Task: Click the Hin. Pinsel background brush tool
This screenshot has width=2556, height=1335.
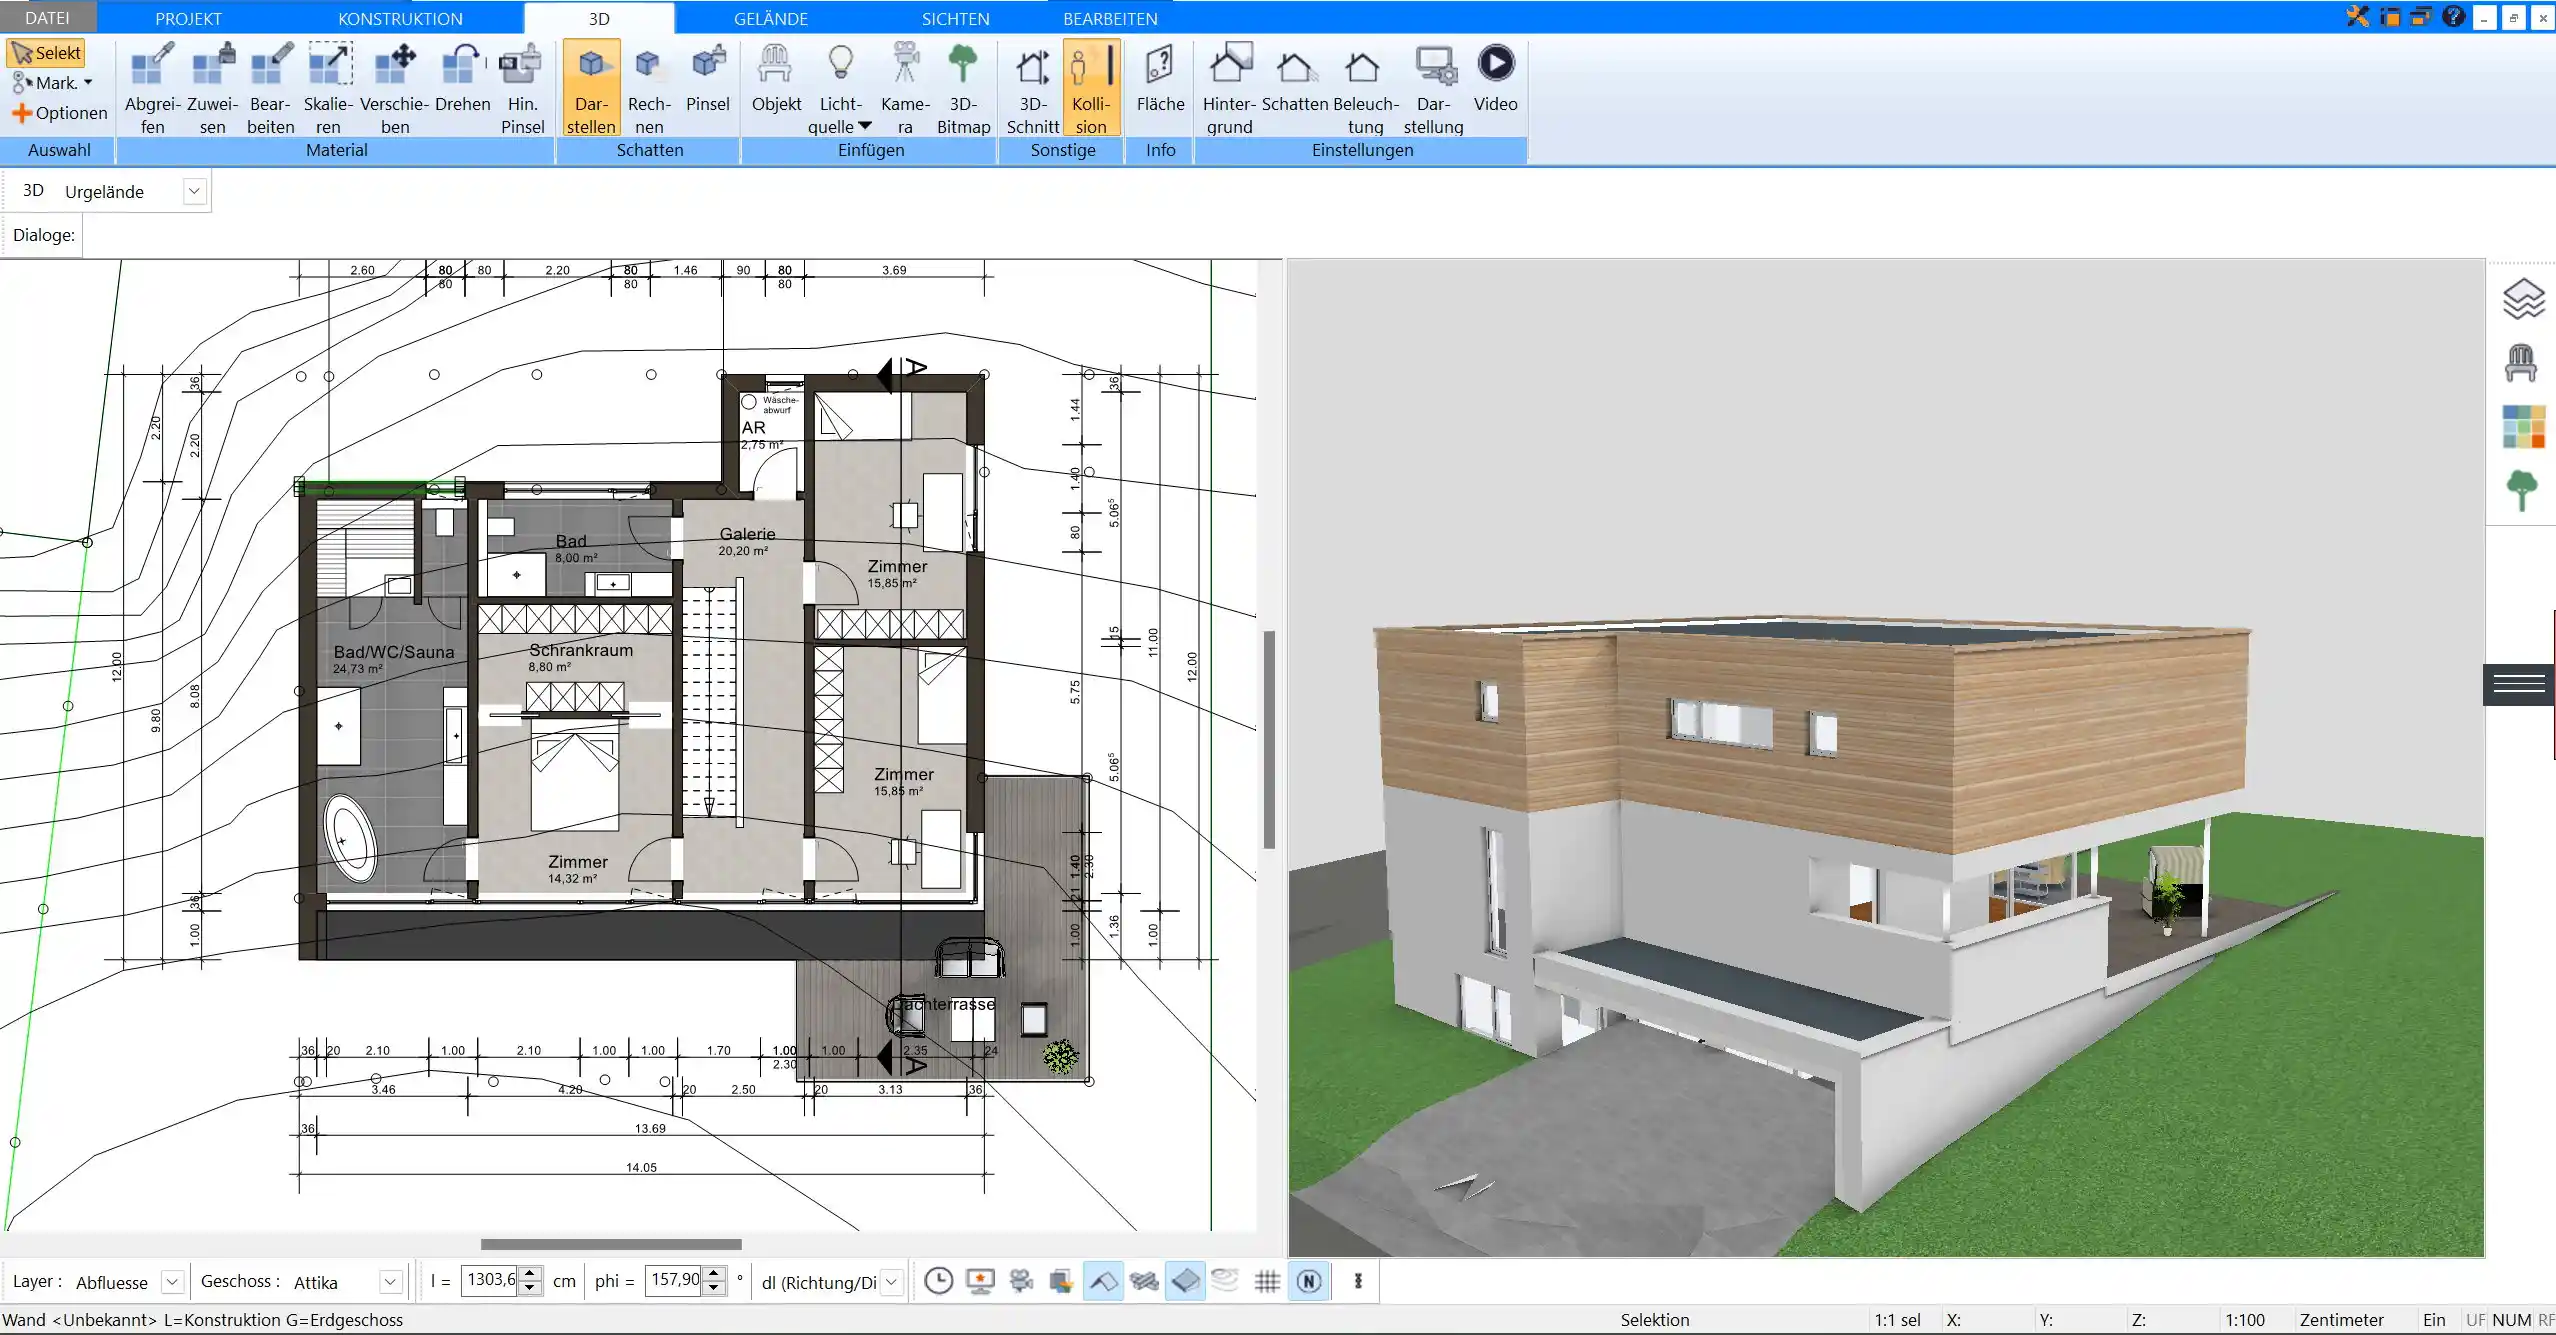Action: (x=522, y=88)
